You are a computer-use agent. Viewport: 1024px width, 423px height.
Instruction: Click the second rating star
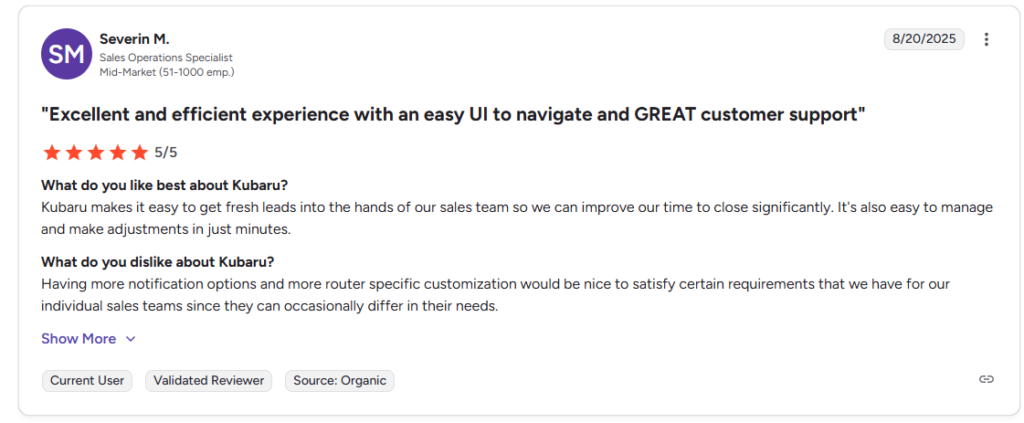[73, 152]
